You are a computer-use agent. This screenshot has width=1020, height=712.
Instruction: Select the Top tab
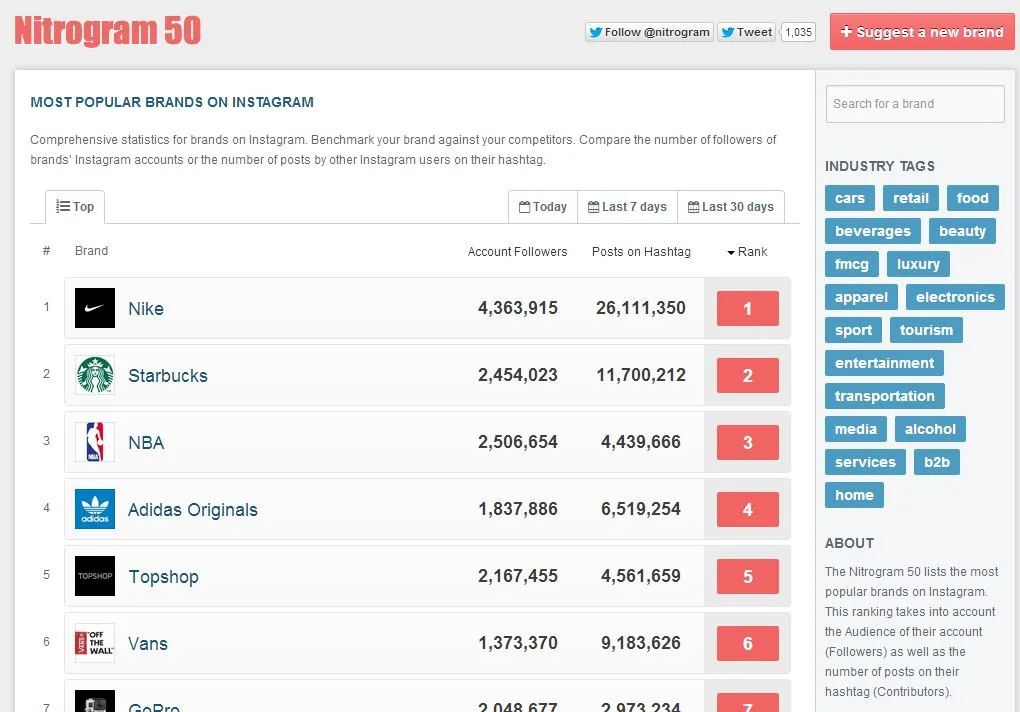tap(75, 207)
